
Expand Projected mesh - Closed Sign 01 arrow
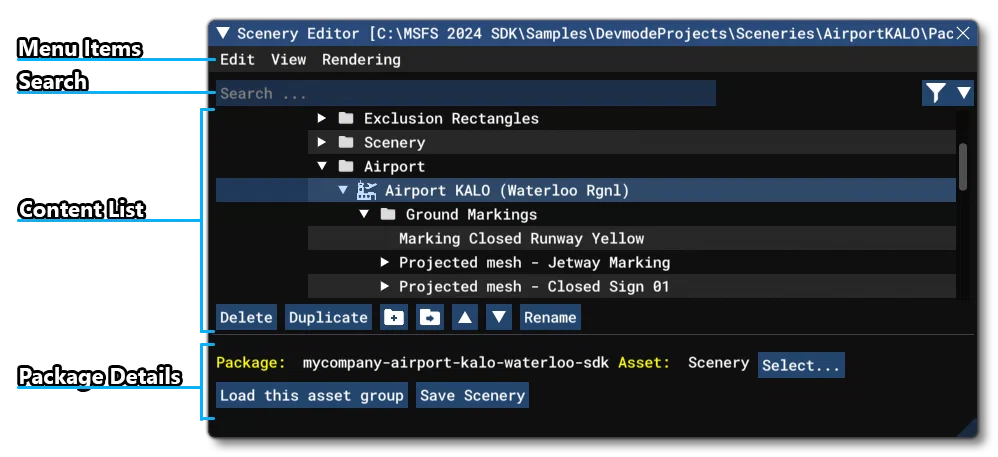pyautogui.click(x=384, y=286)
